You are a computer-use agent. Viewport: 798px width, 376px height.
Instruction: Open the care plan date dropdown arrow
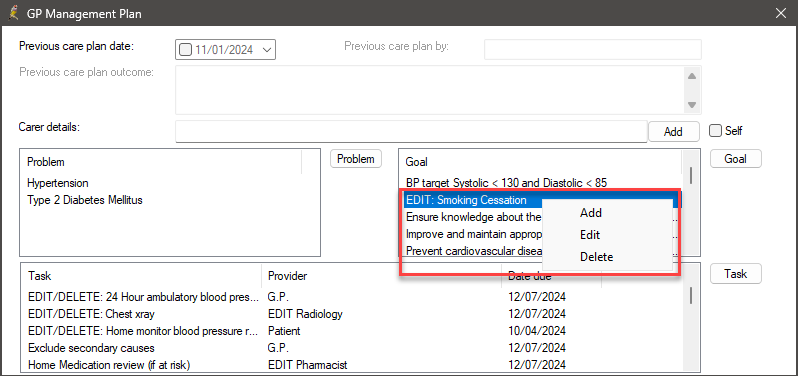tap(267, 50)
